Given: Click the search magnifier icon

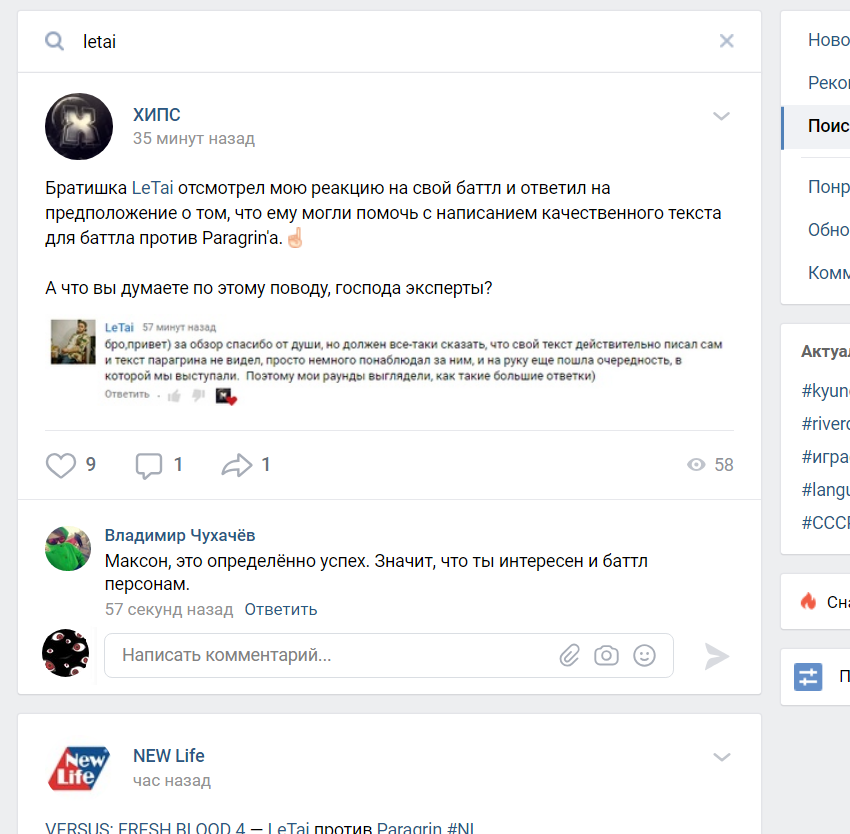Looking at the screenshot, I should (x=54, y=41).
